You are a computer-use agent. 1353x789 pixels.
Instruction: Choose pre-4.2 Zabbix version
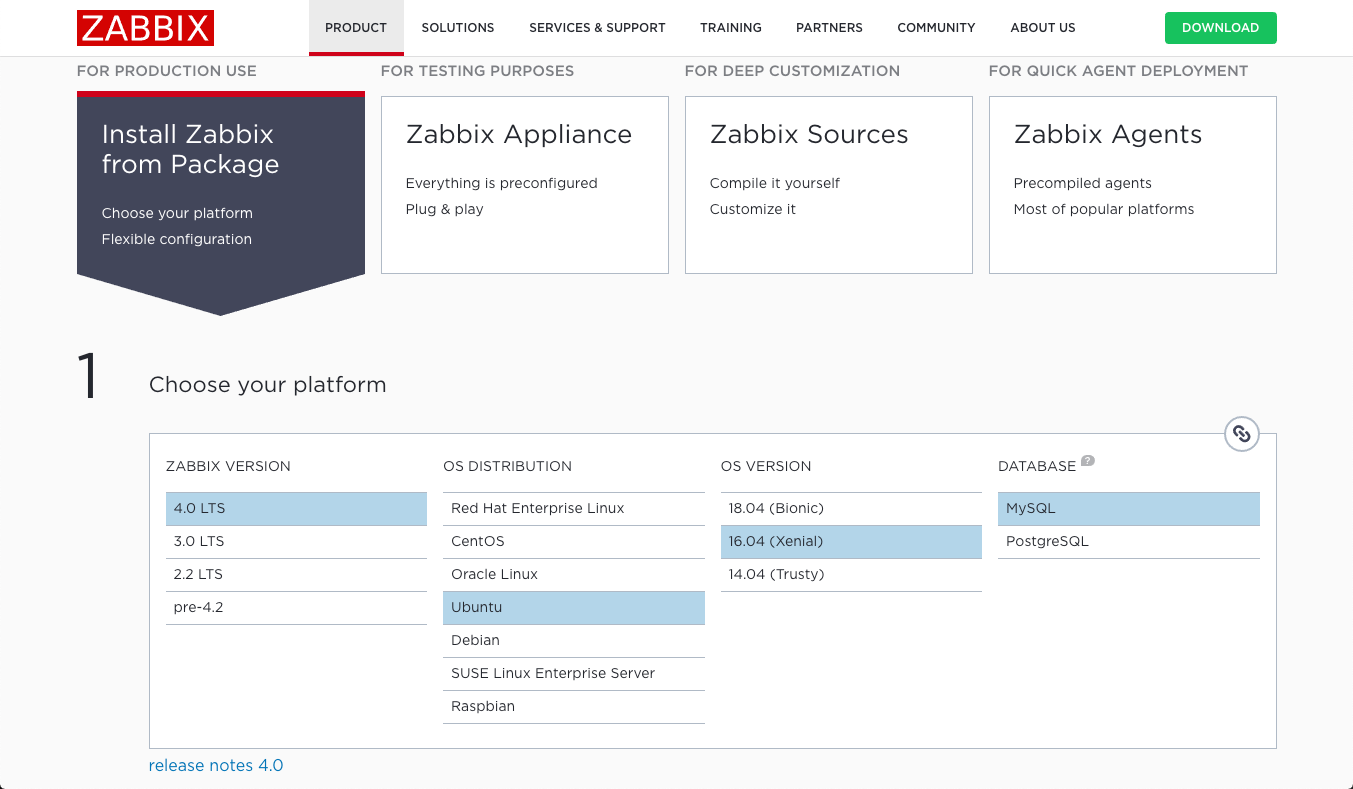point(296,607)
